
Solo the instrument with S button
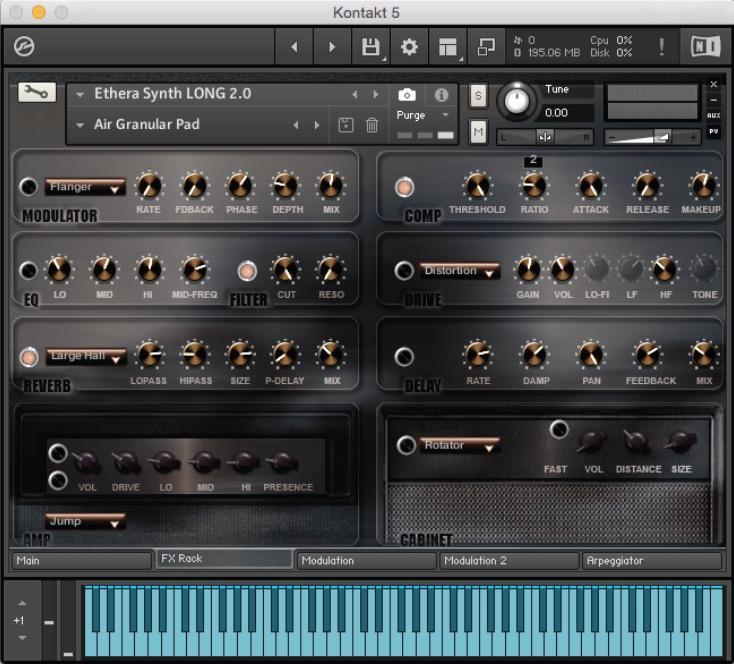pyautogui.click(x=478, y=96)
